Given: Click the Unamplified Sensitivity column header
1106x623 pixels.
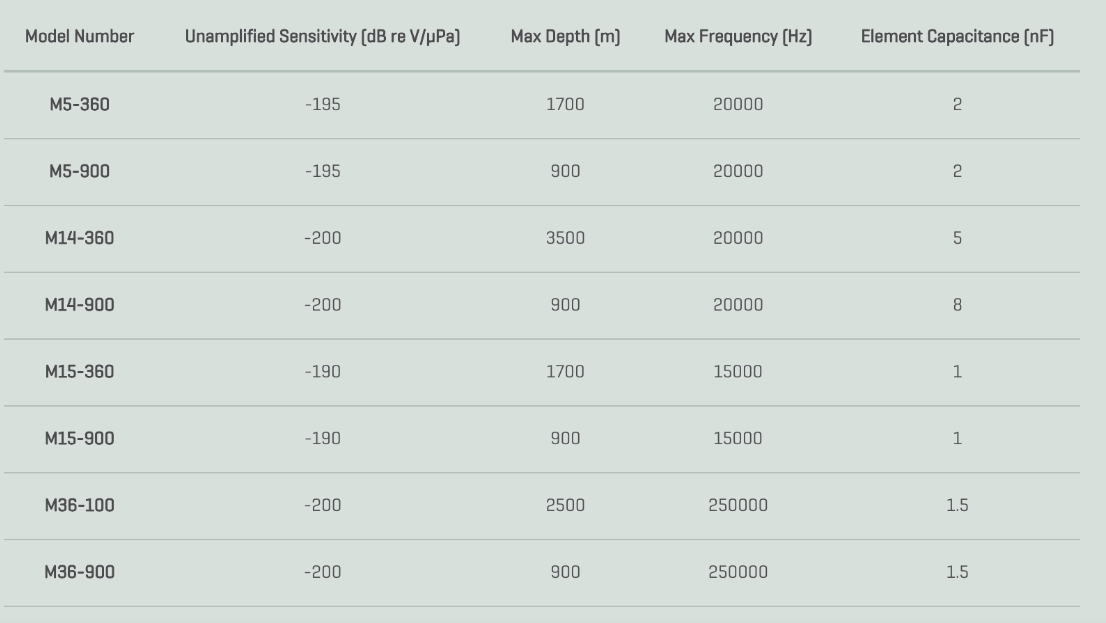Looking at the screenshot, I should (x=322, y=37).
